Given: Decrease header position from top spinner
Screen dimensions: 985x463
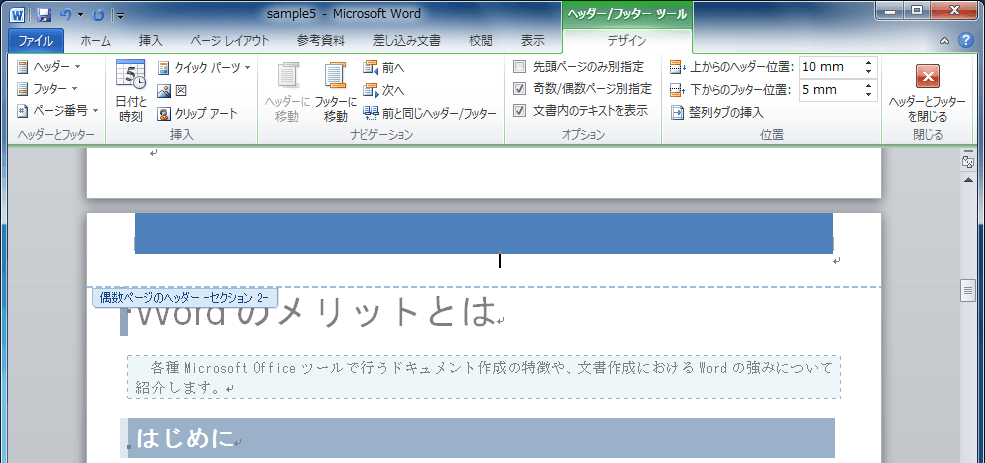Looking at the screenshot, I should (869, 72).
